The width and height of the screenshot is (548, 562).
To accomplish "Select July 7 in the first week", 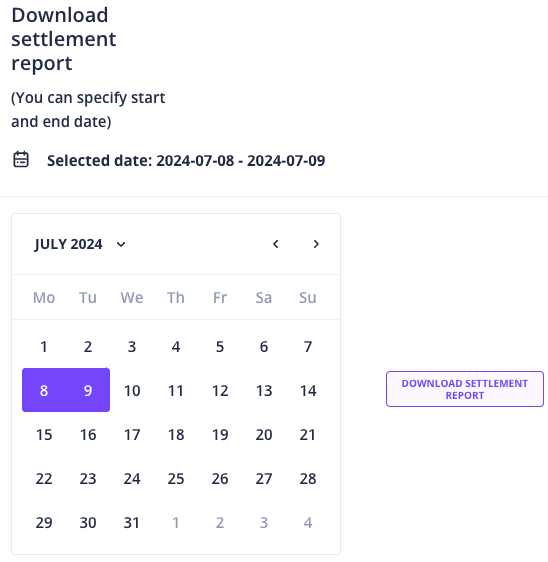I will [x=308, y=347].
